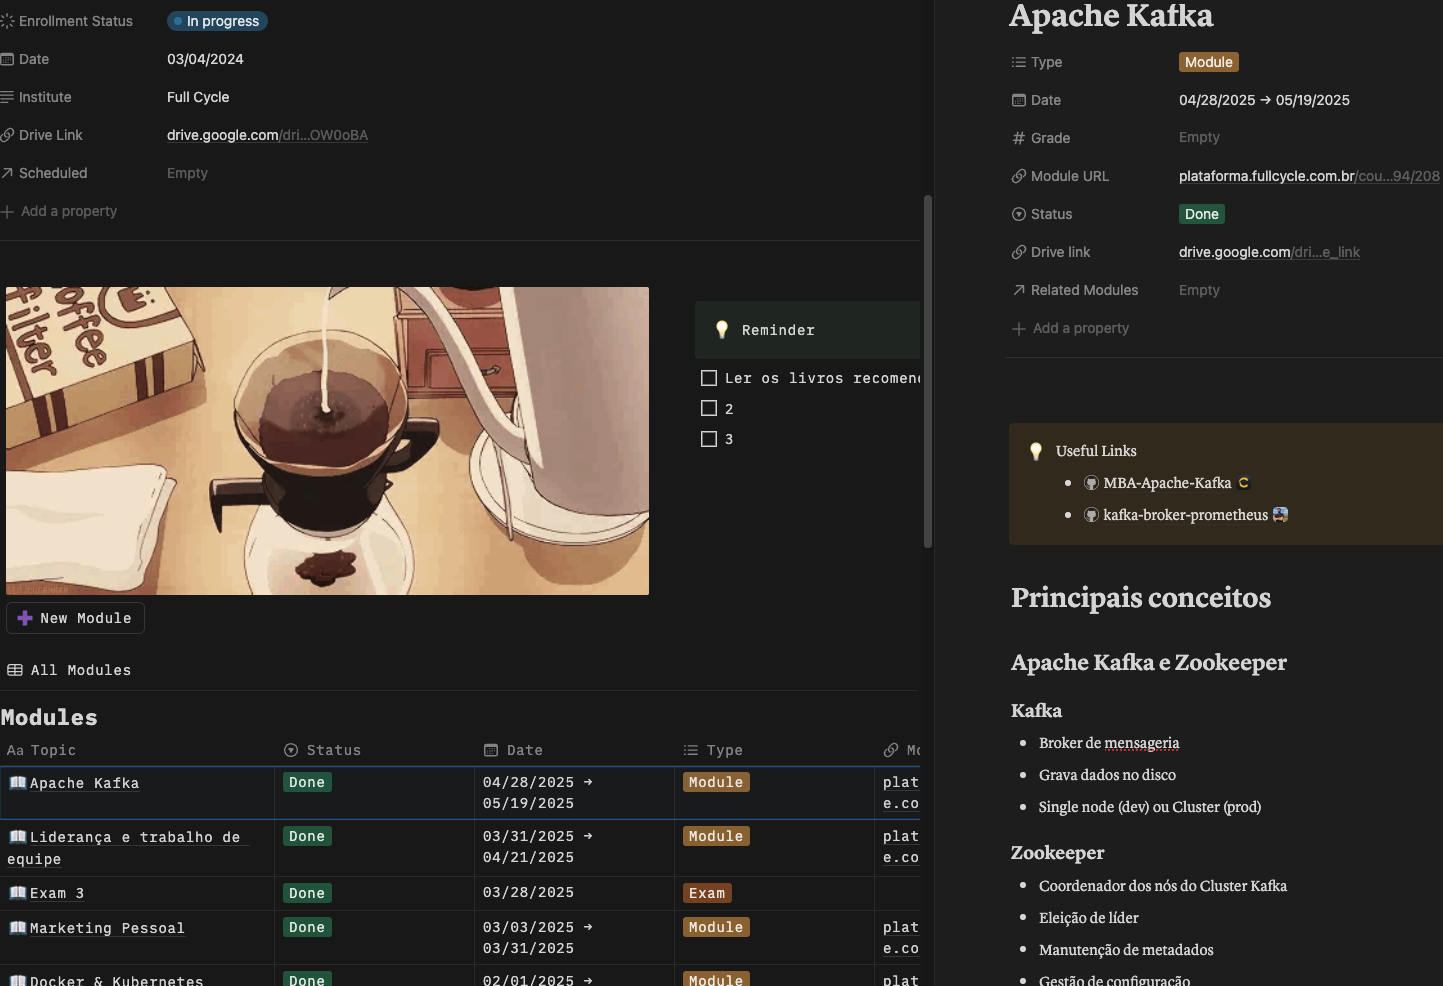Open the Apache Kafka row in Modules table
The height and width of the screenshot is (986, 1443).
click(x=84, y=783)
